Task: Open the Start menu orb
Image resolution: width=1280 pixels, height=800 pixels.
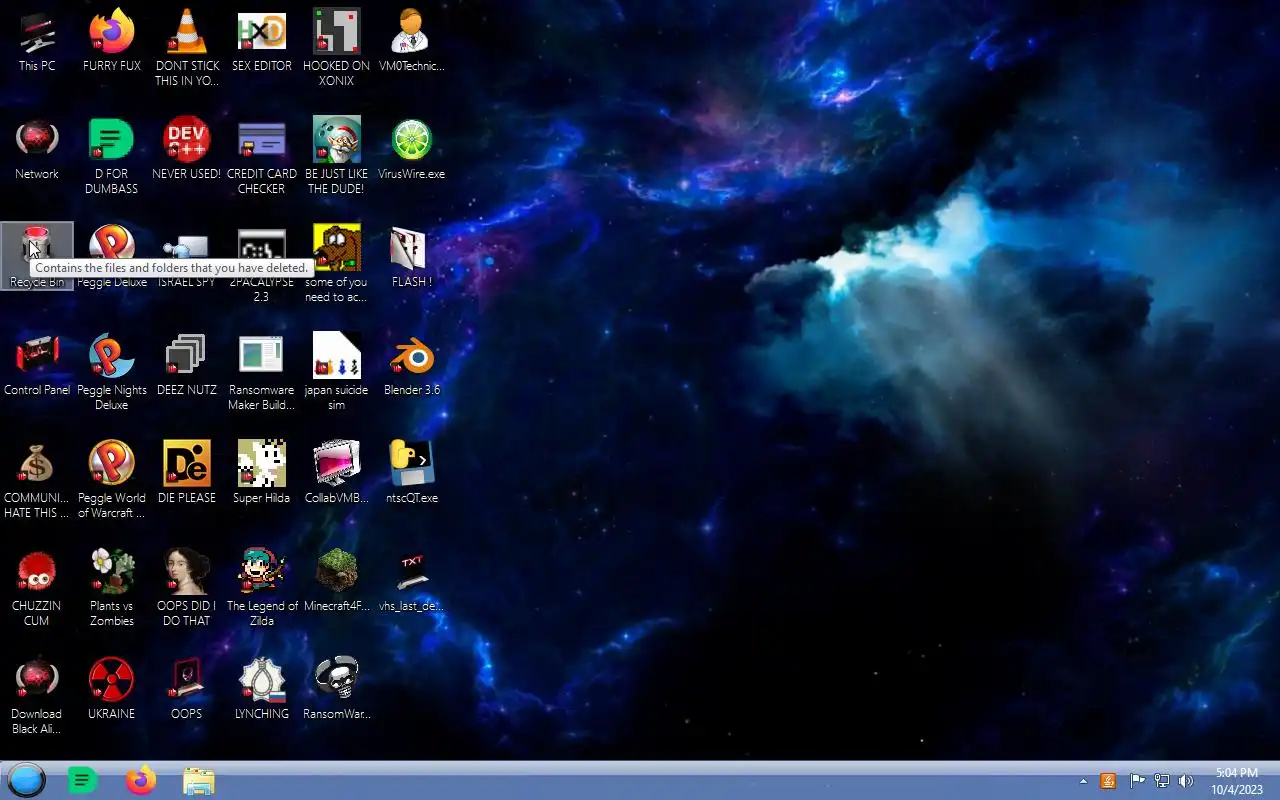Action: (26, 780)
